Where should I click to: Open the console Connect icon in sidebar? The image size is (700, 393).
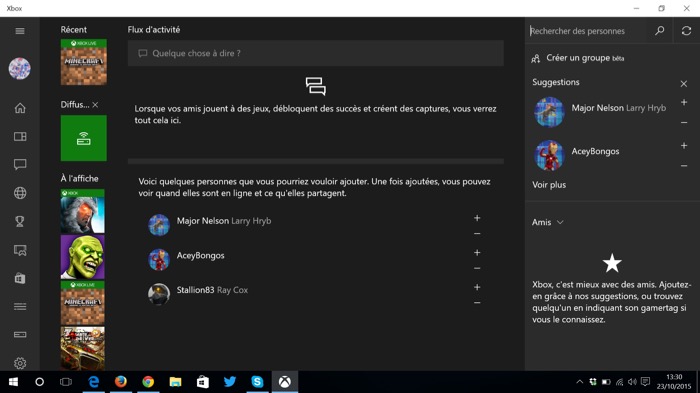[20, 334]
